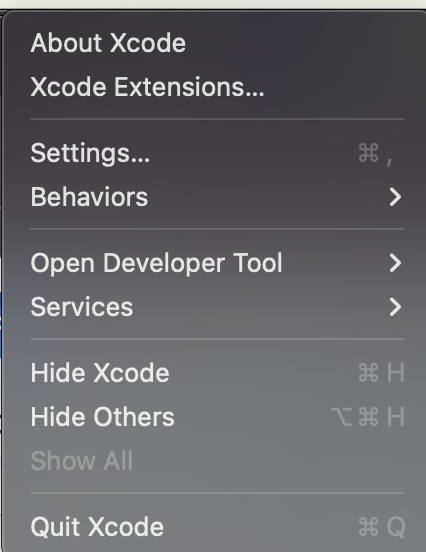Choose Xcode Extensions… from the menu
The height and width of the screenshot is (552, 426).
coord(217,87)
